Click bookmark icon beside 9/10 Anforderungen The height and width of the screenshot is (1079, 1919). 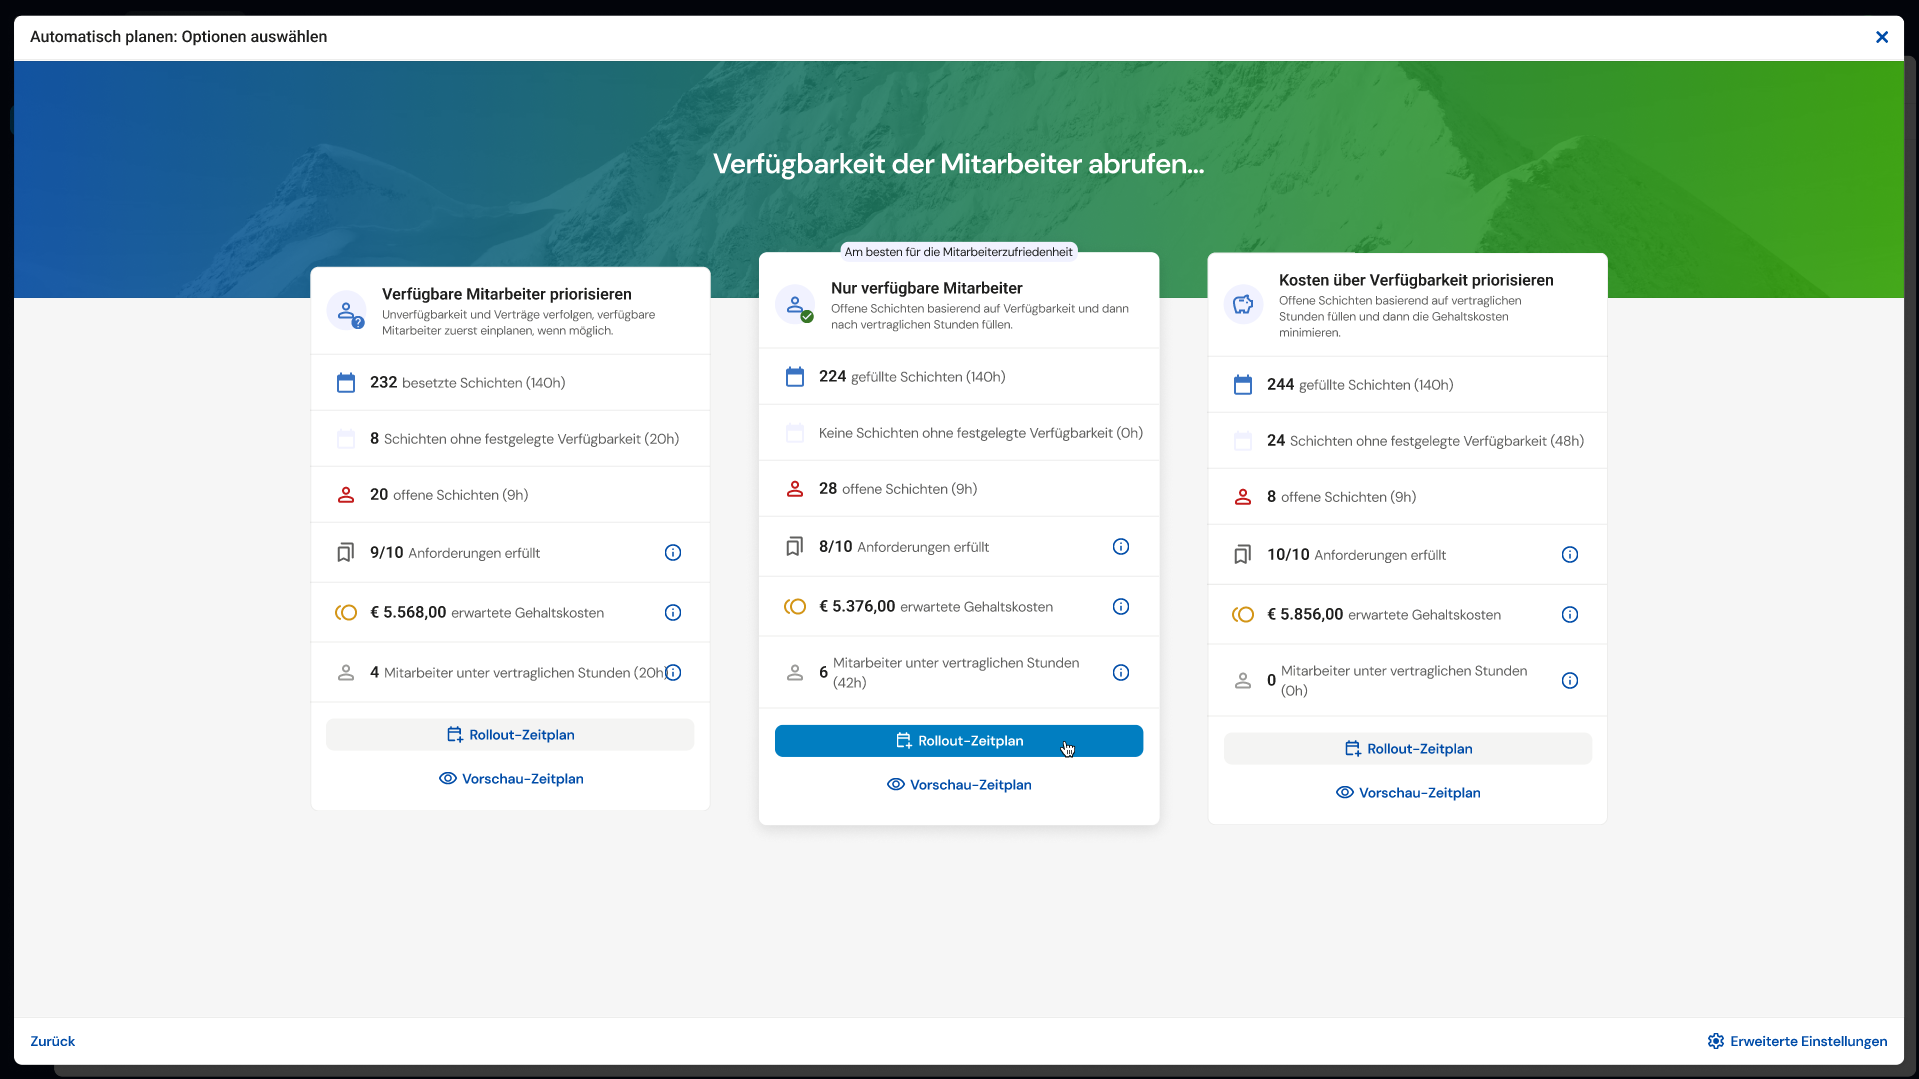(346, 553)
